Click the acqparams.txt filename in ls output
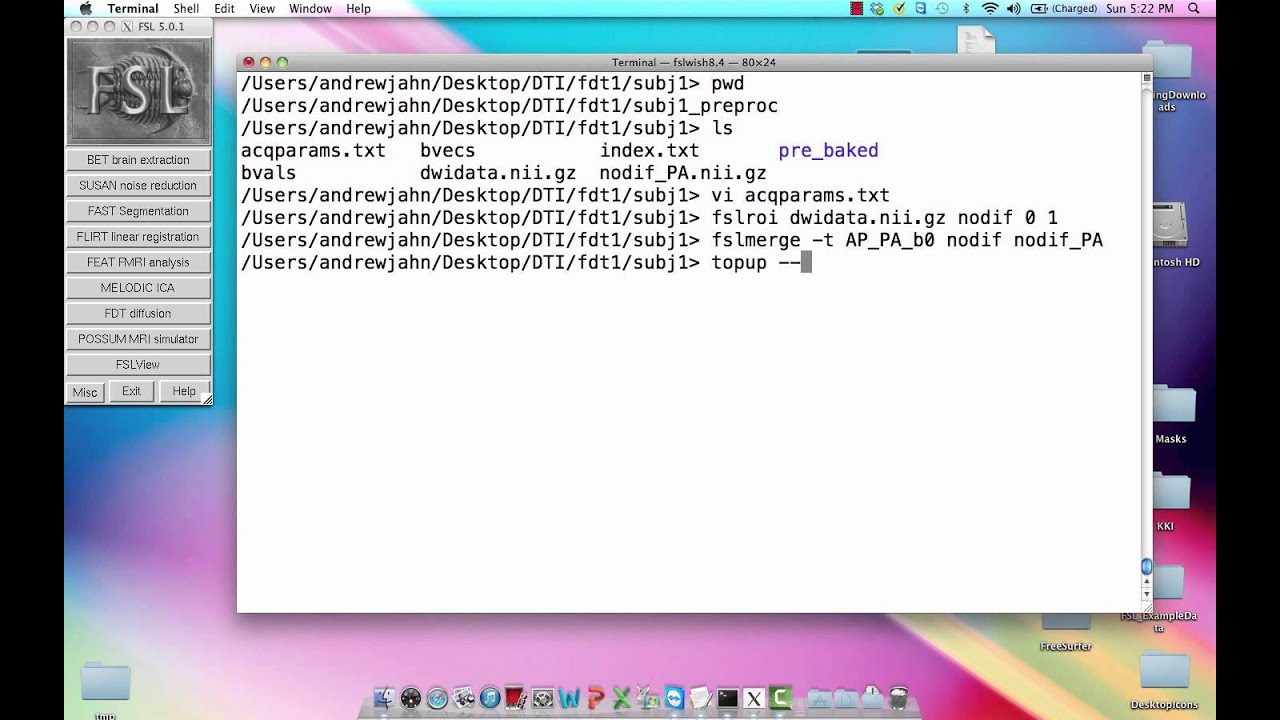The height and width of the screenshot is (720, 1280). [x=313, y=151]
